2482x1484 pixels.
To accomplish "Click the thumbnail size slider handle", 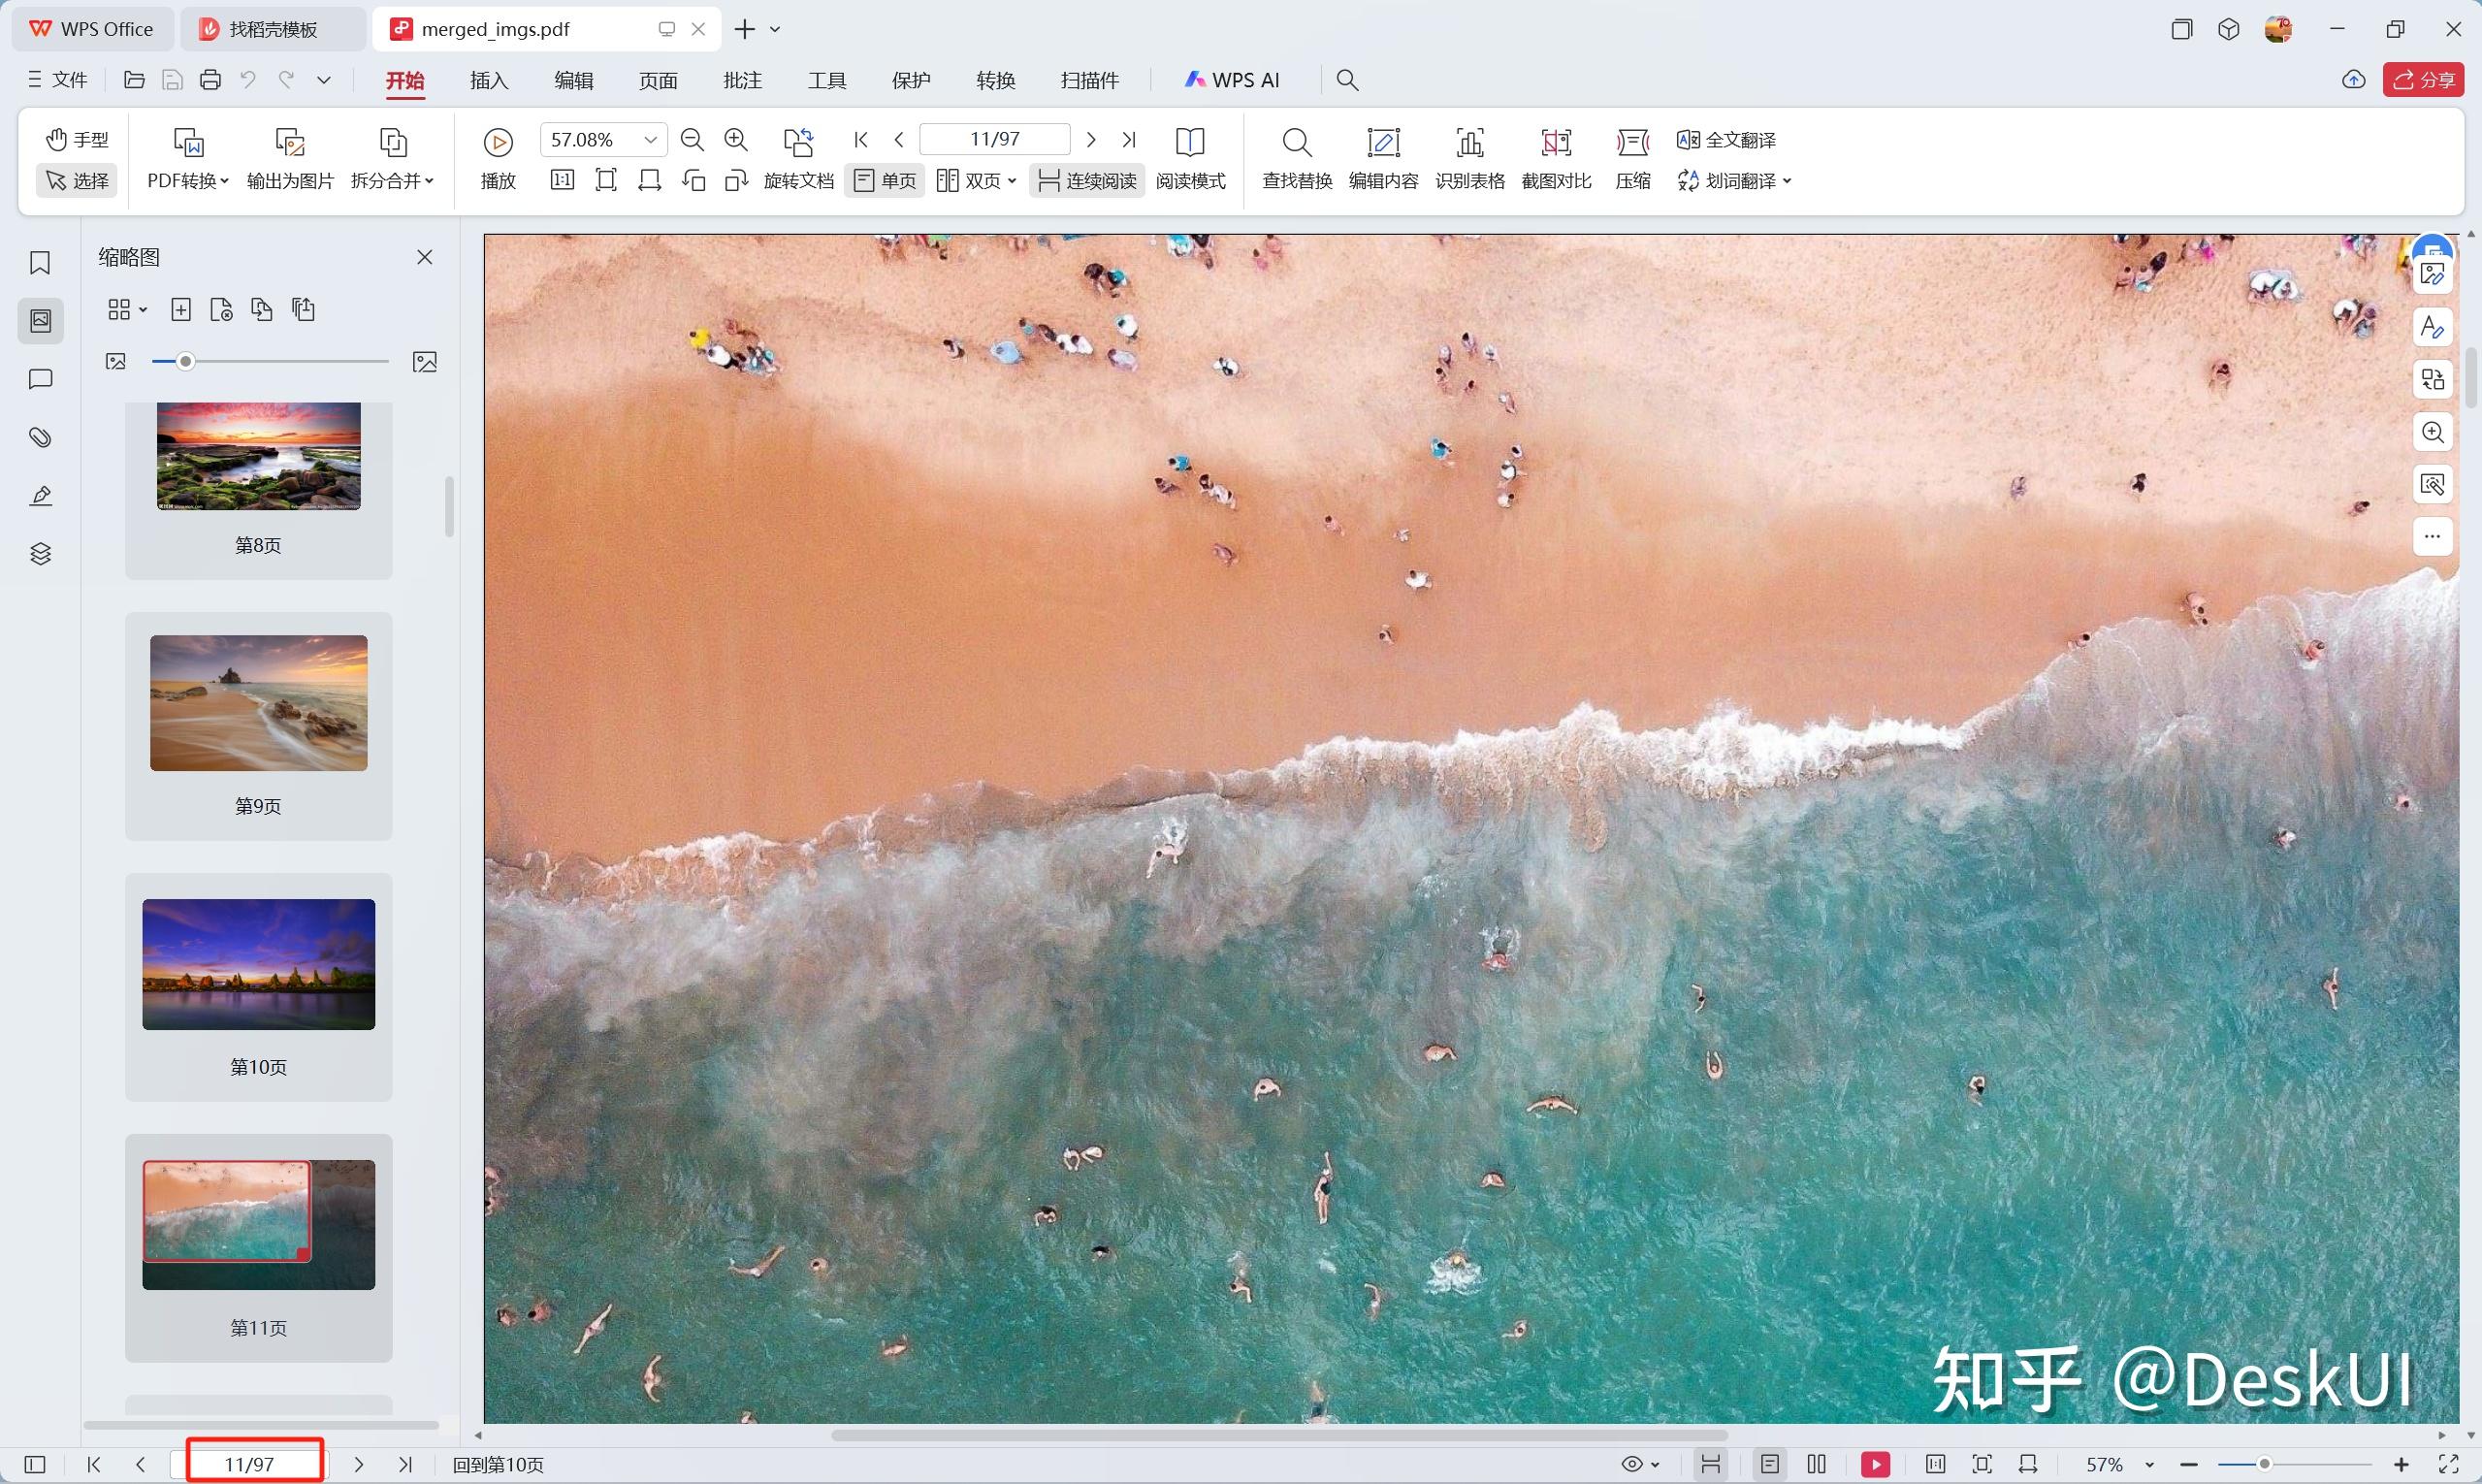I will (185, 362).
